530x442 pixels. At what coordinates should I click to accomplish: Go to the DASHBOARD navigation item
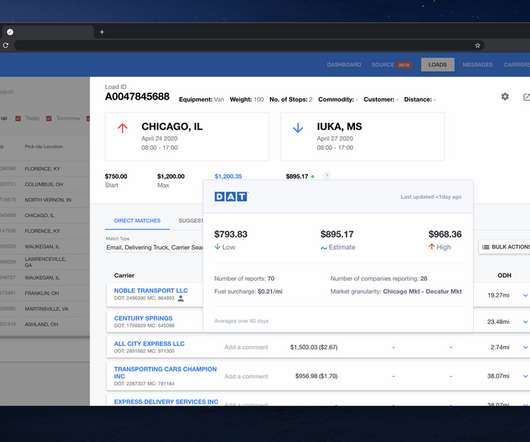pos(344,65)
